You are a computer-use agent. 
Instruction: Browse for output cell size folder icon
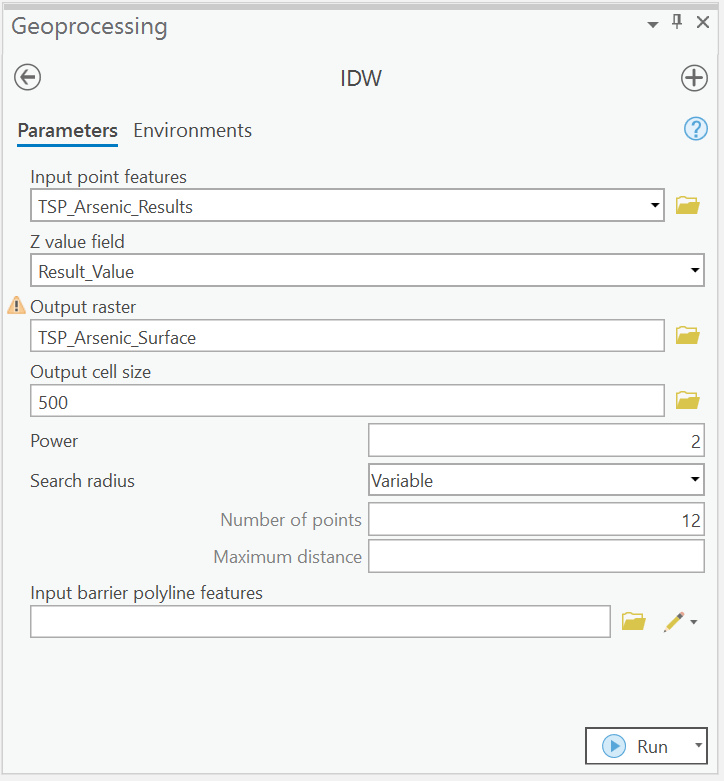(x=688, y=400)
